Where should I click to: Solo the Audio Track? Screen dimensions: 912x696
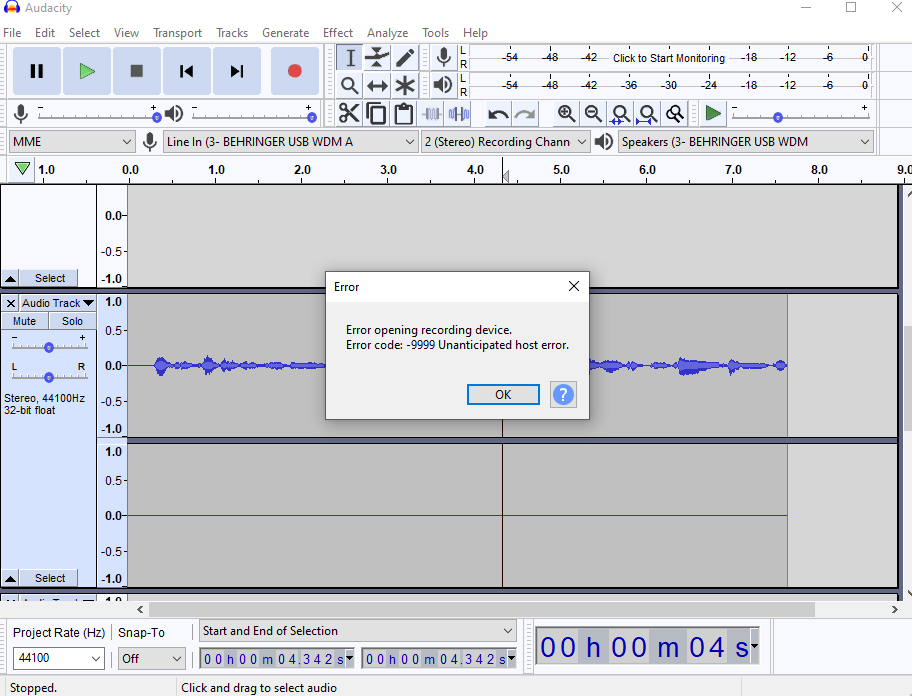coord(71,320)
